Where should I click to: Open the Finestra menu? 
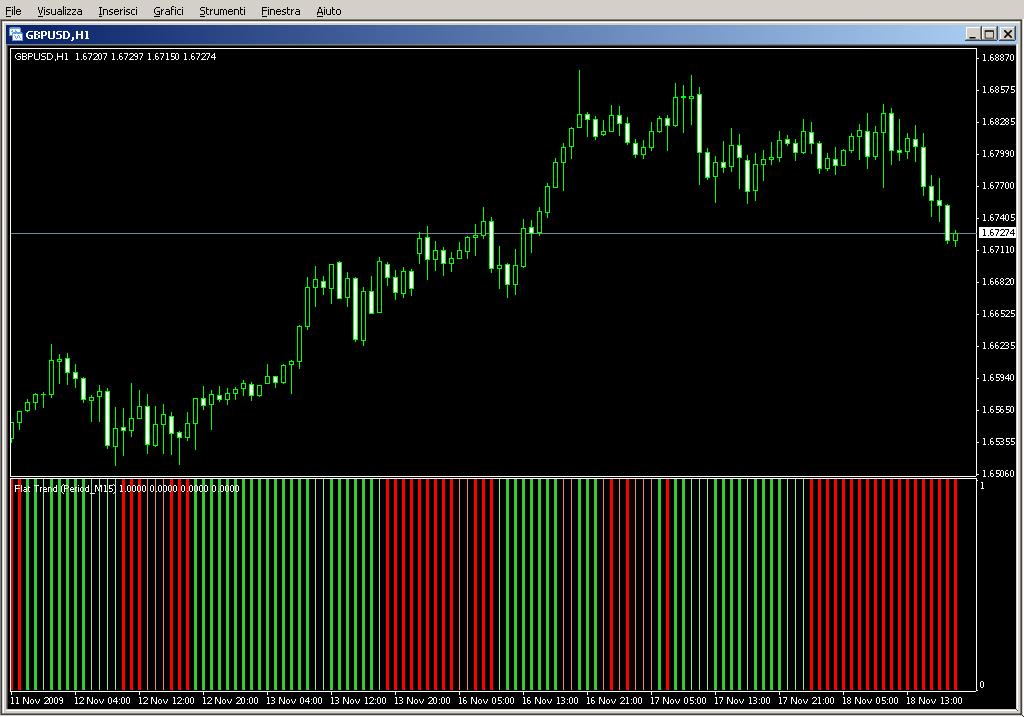[280, 11]
